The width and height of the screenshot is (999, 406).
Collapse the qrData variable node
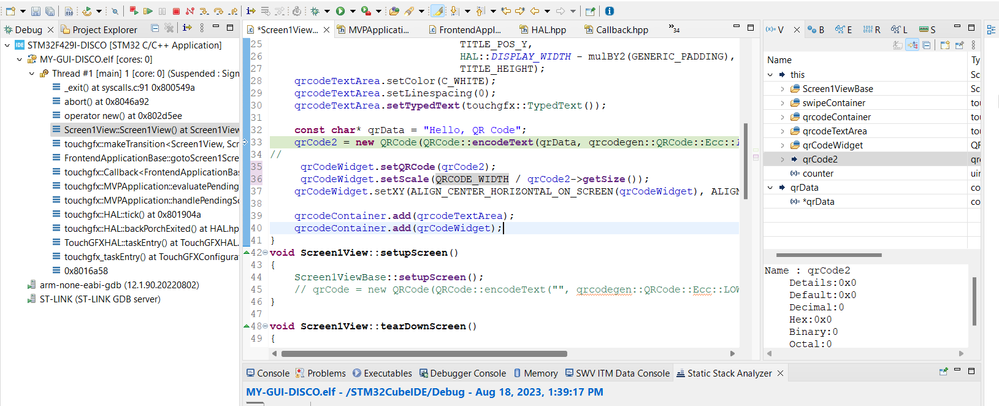[x=770, y=187]
